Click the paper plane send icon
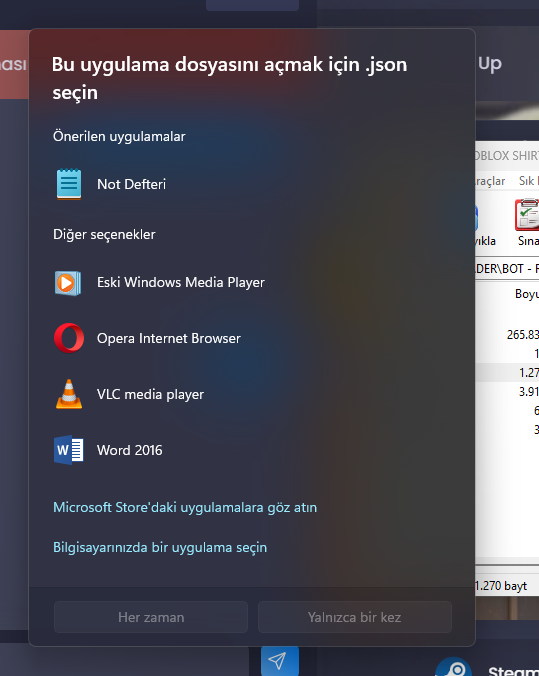 point(279,660)
